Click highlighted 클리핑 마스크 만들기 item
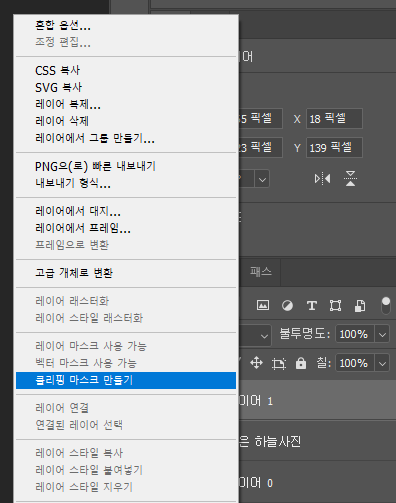Screen dimensions: 396x503 point(126,380)
